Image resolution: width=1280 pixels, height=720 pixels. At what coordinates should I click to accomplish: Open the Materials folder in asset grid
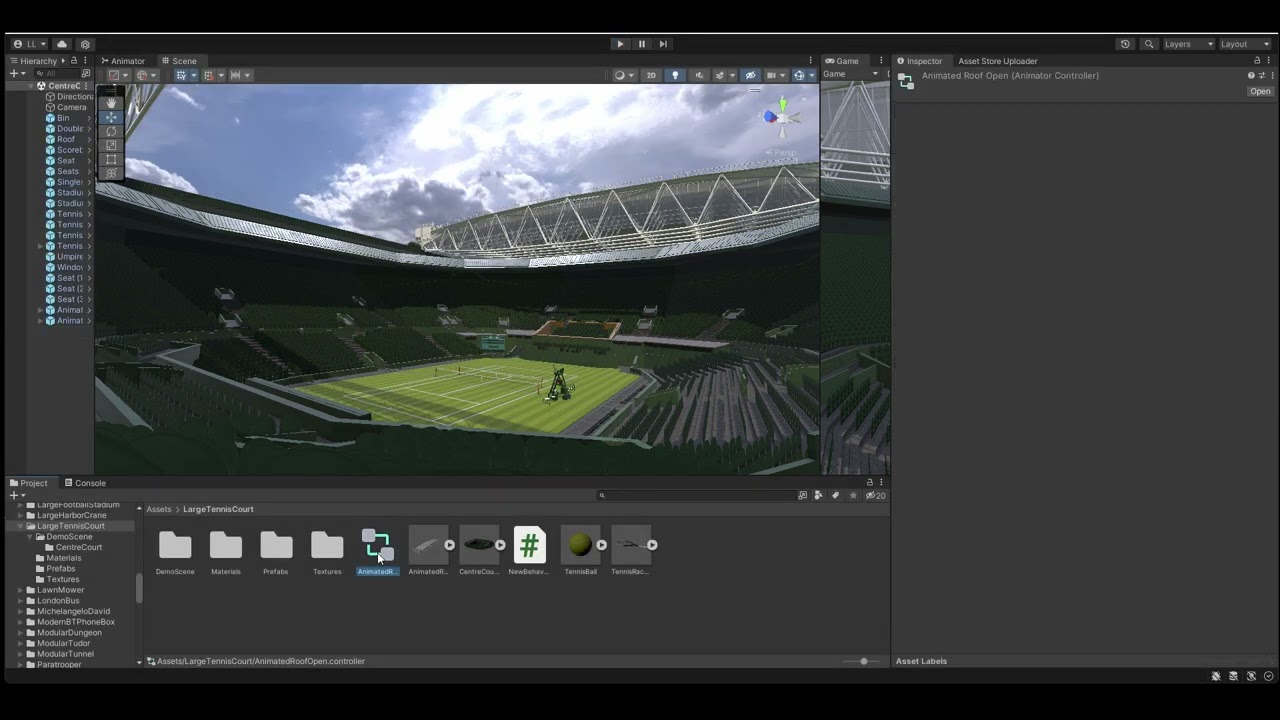coord(226,545)
